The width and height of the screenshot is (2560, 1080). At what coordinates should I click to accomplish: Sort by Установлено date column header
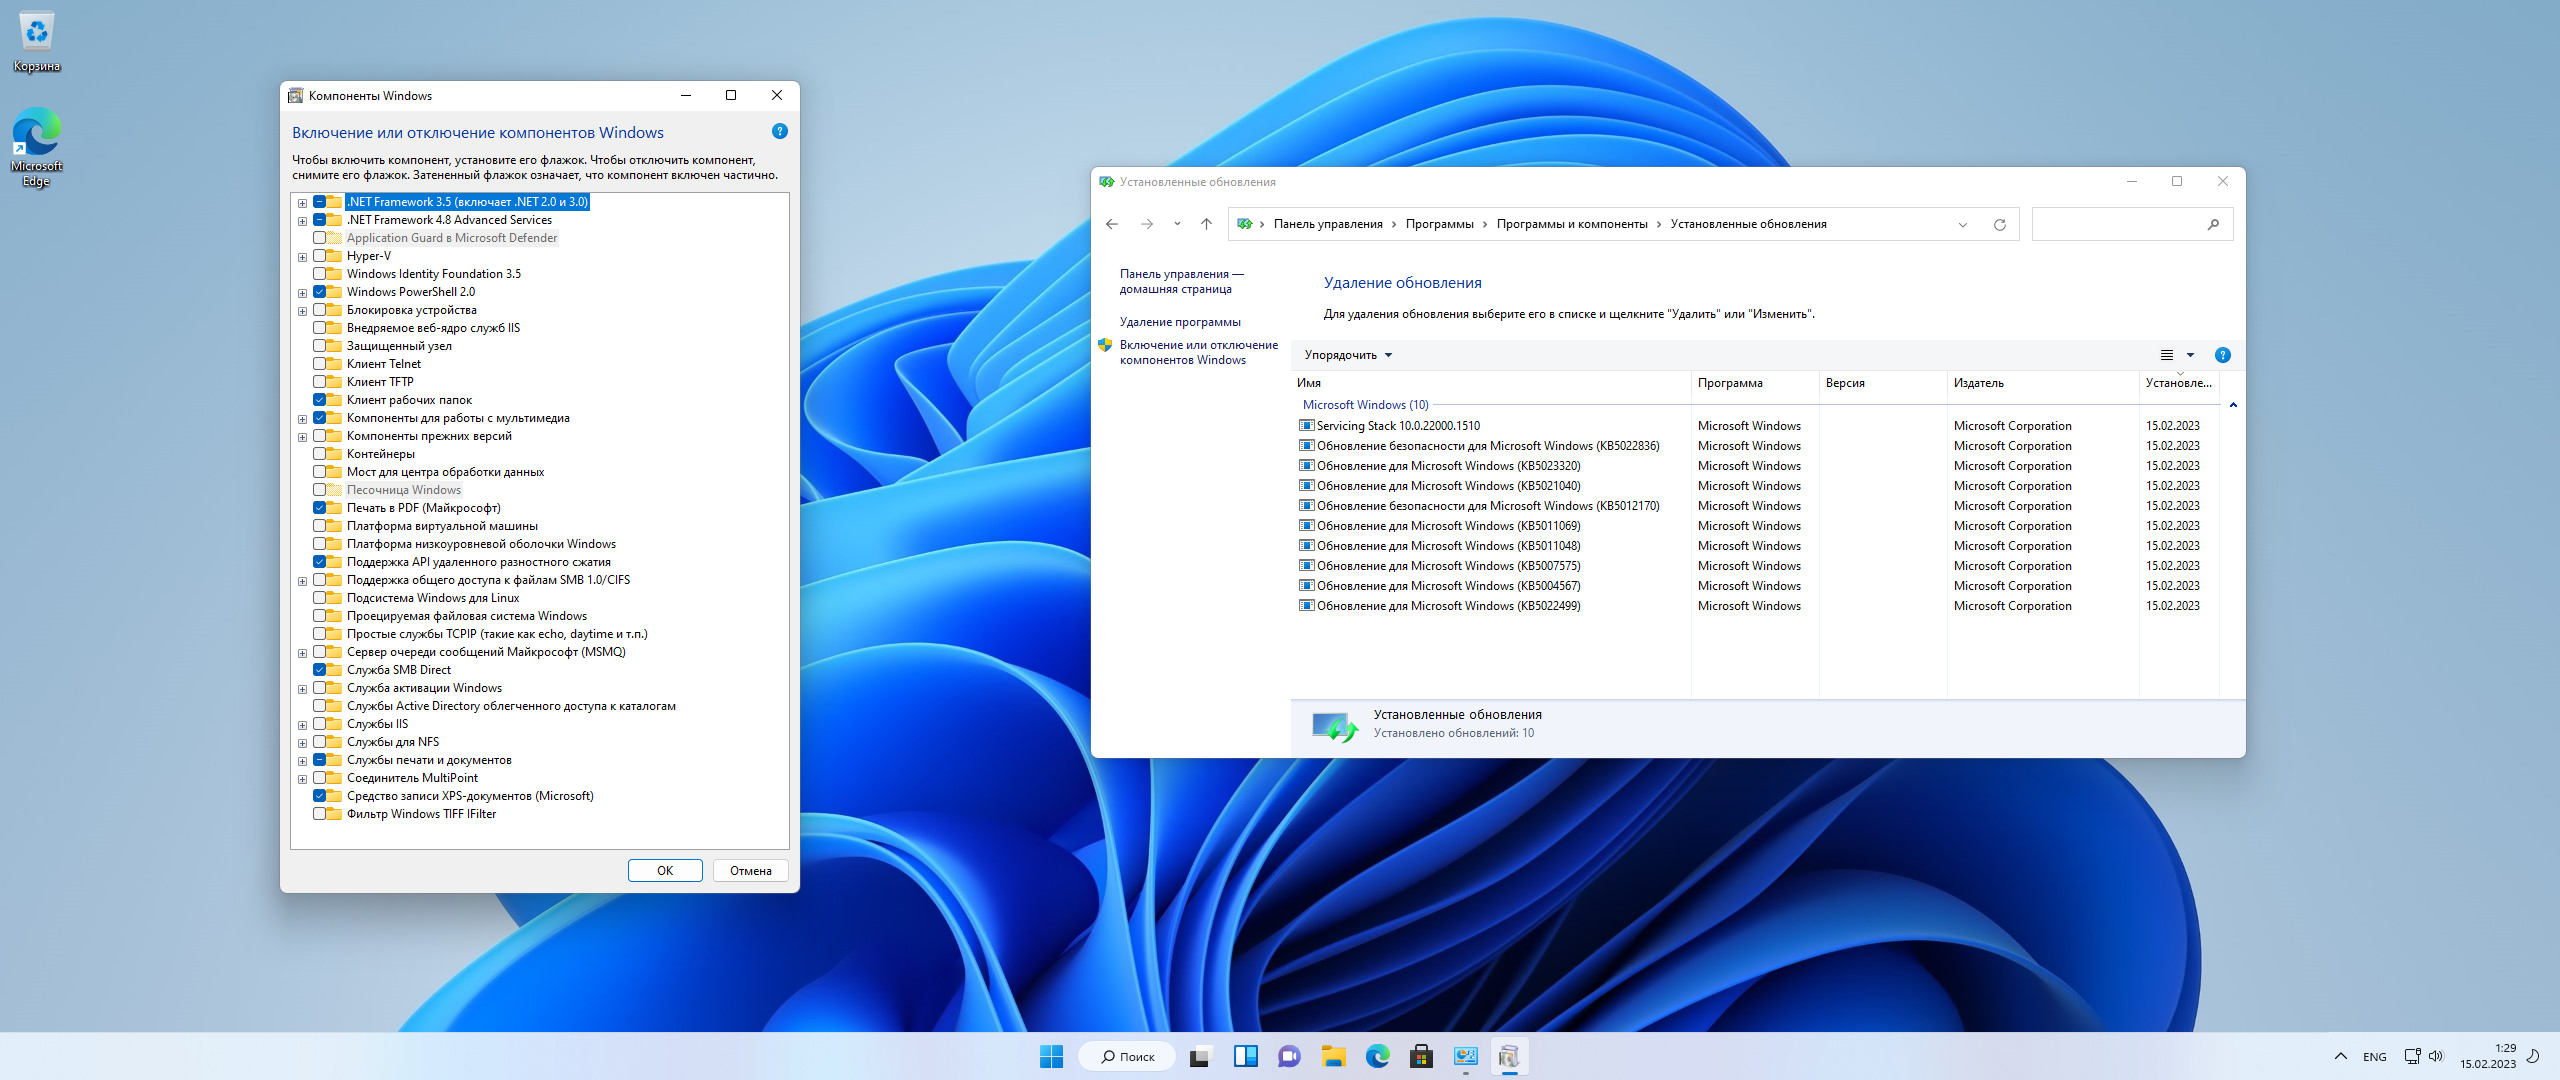2179,383
